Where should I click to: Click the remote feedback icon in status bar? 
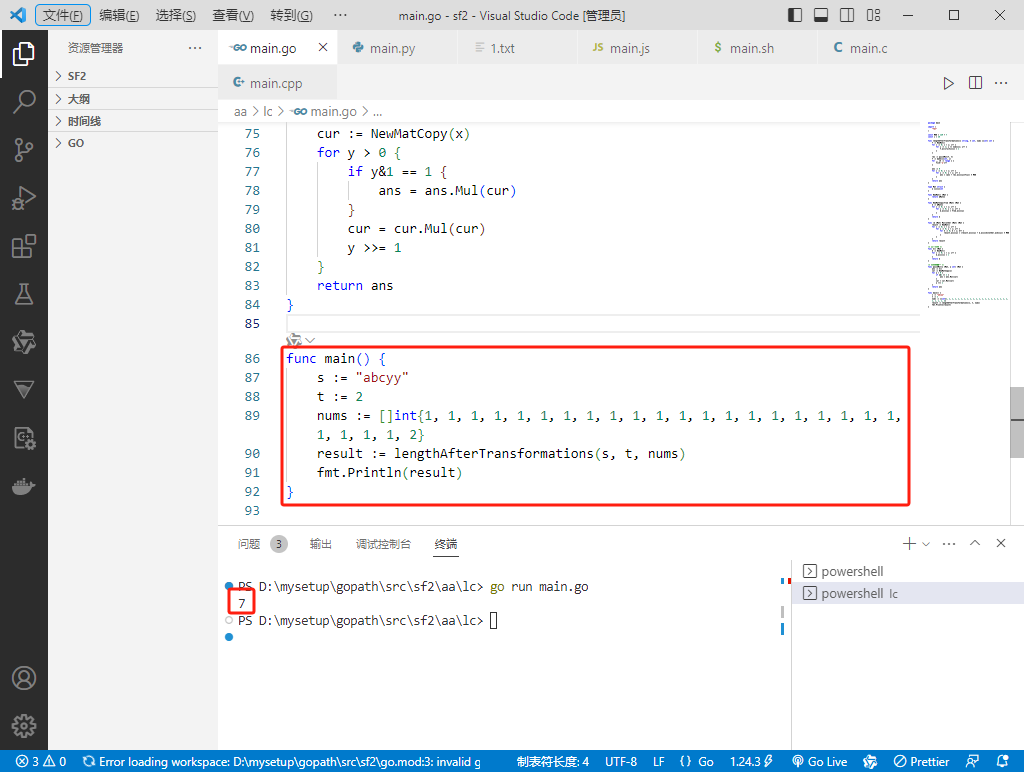pos(972,762)
